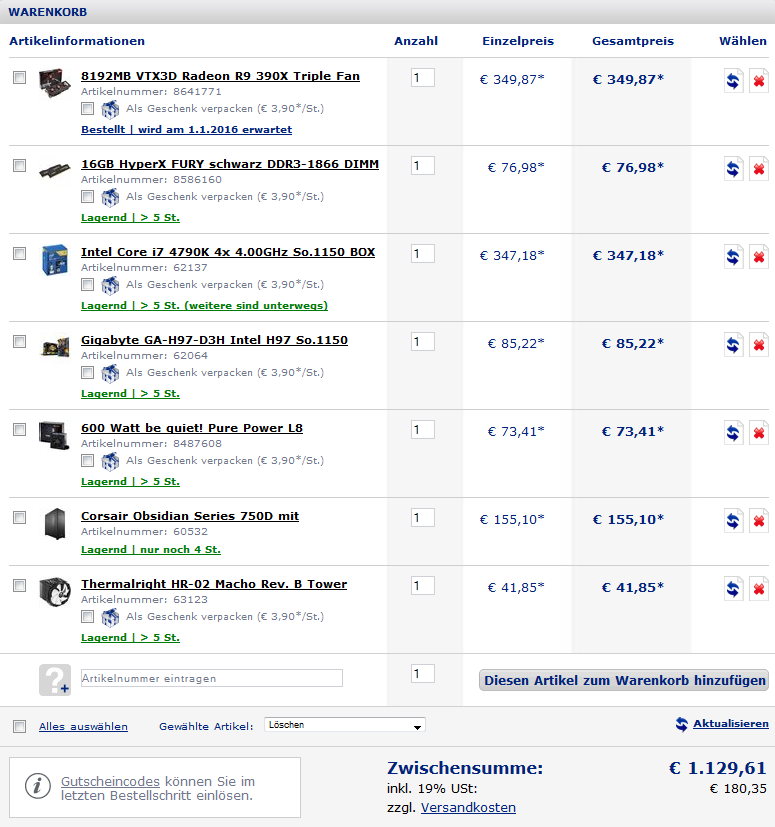Click the refresh icon for Radeon R9 390X
This screenshot has width=775, height=827.
coord(733,81)
